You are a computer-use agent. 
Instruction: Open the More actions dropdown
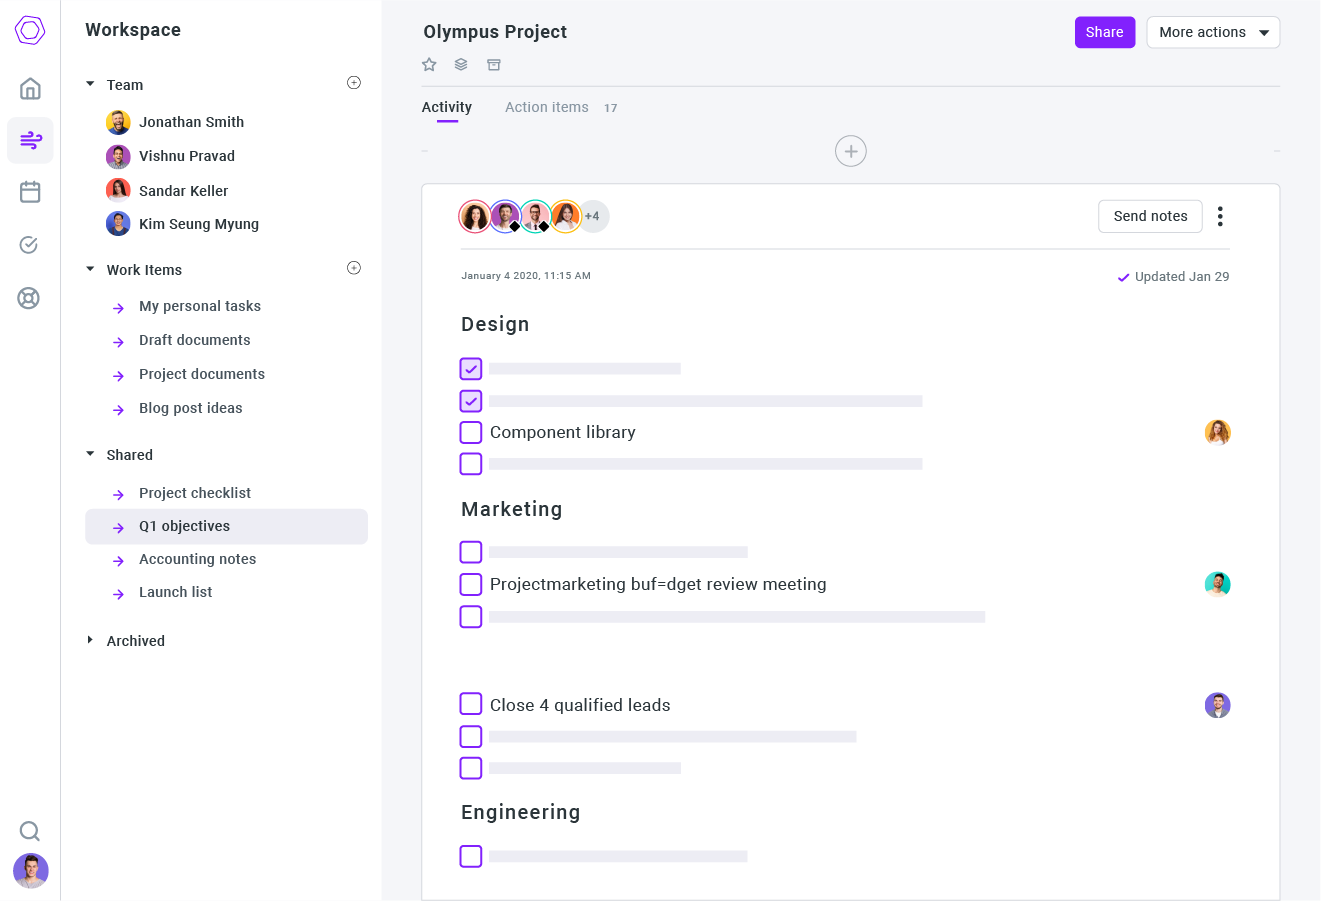[x=1213, y=32]
